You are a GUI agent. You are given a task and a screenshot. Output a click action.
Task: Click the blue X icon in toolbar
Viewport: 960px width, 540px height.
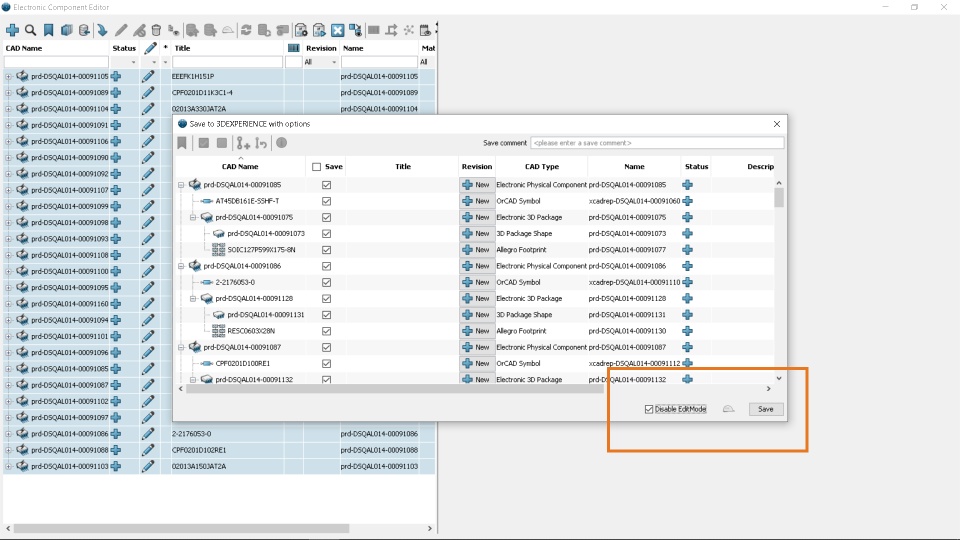[337, 30]
